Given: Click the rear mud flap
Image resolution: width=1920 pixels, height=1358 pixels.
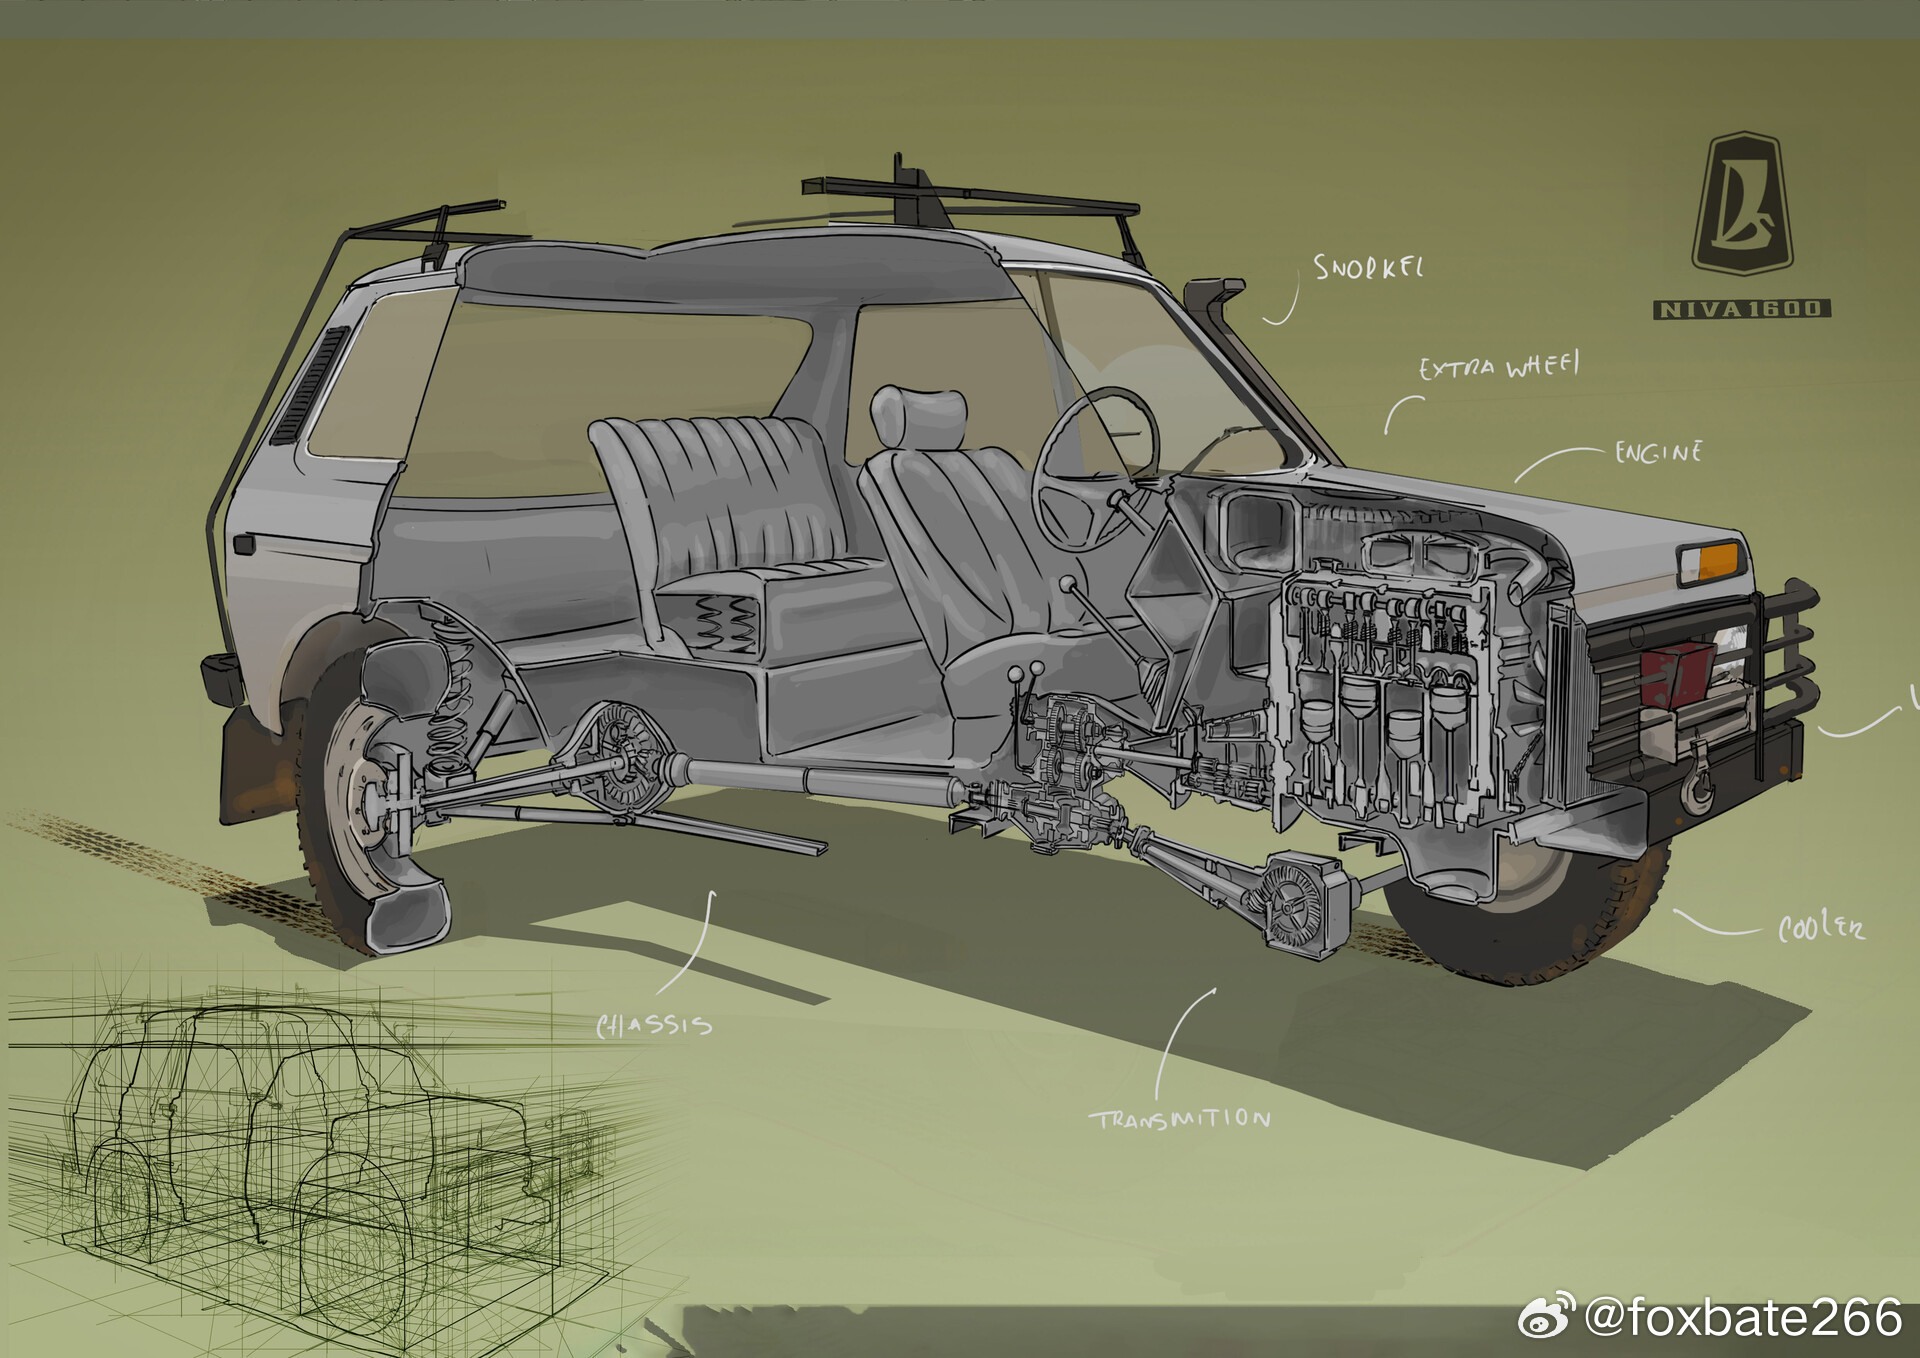Looking at the screenshot, I should coord(255,765).
